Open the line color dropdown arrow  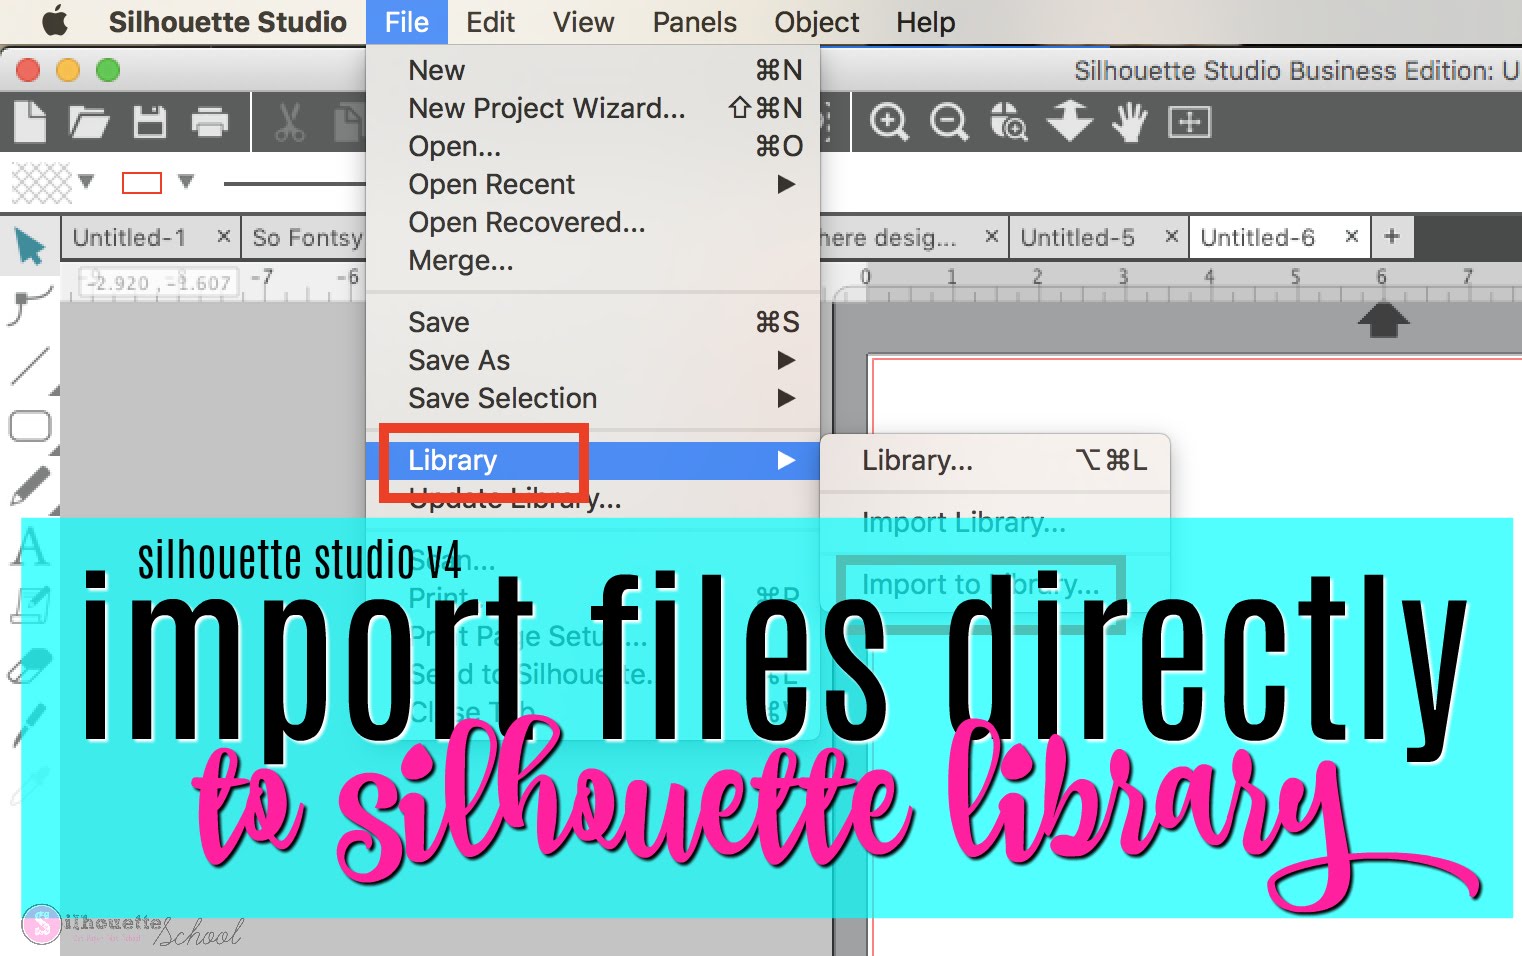(185, 181)
